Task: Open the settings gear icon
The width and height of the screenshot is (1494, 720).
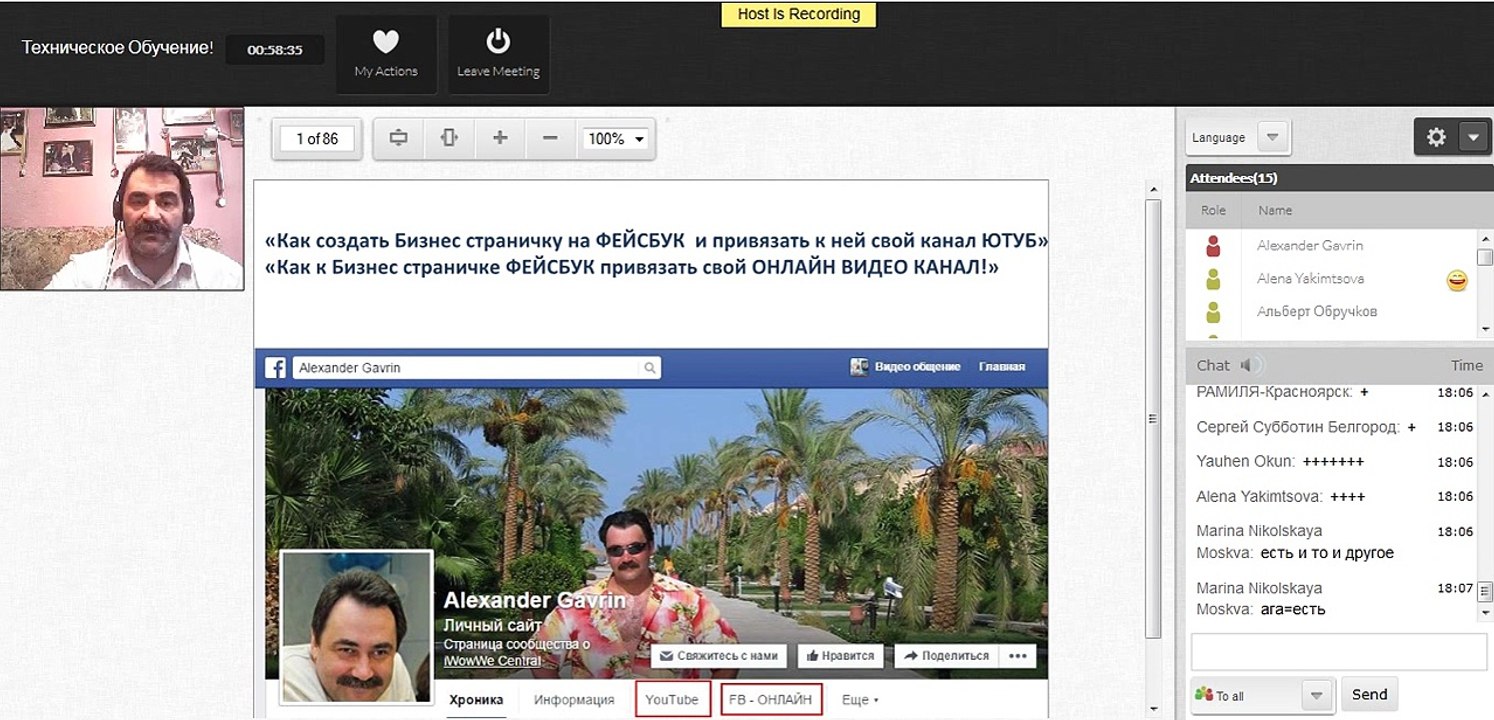Action: click(x=1436, y=137)
